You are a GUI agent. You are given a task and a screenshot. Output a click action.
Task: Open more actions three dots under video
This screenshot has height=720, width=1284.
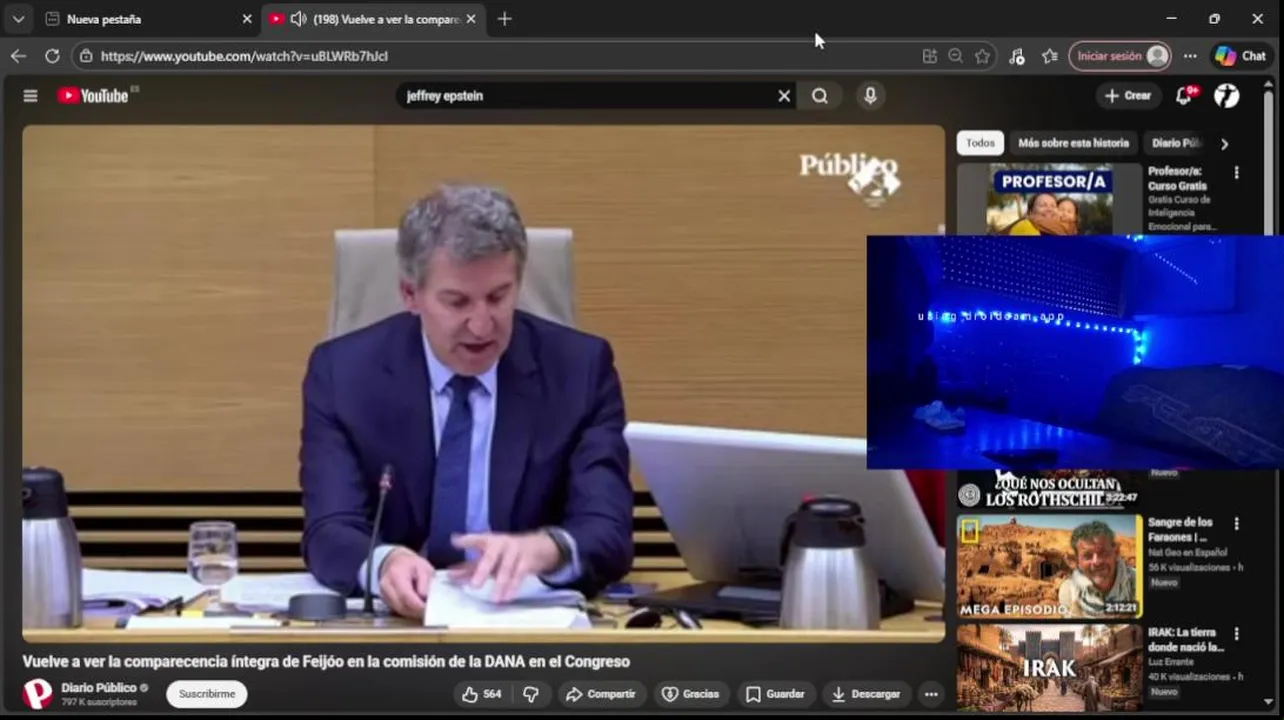point(931,694)
